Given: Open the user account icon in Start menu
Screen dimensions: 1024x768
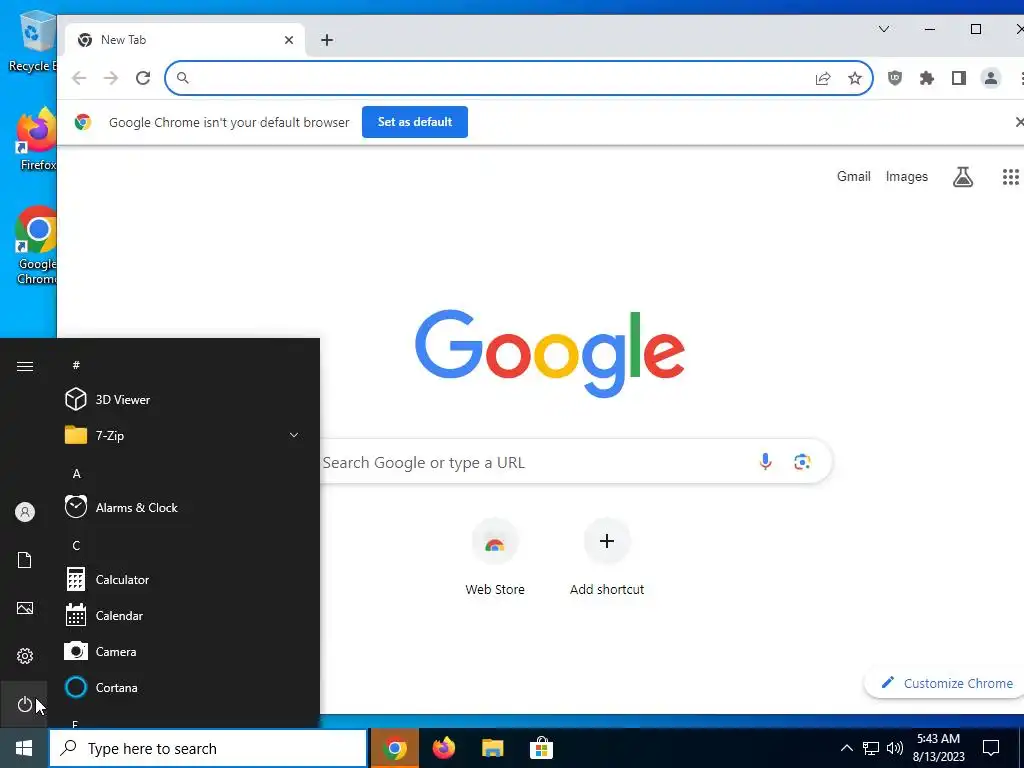Looking at the screenshot, I should click(x=25, y=512).
